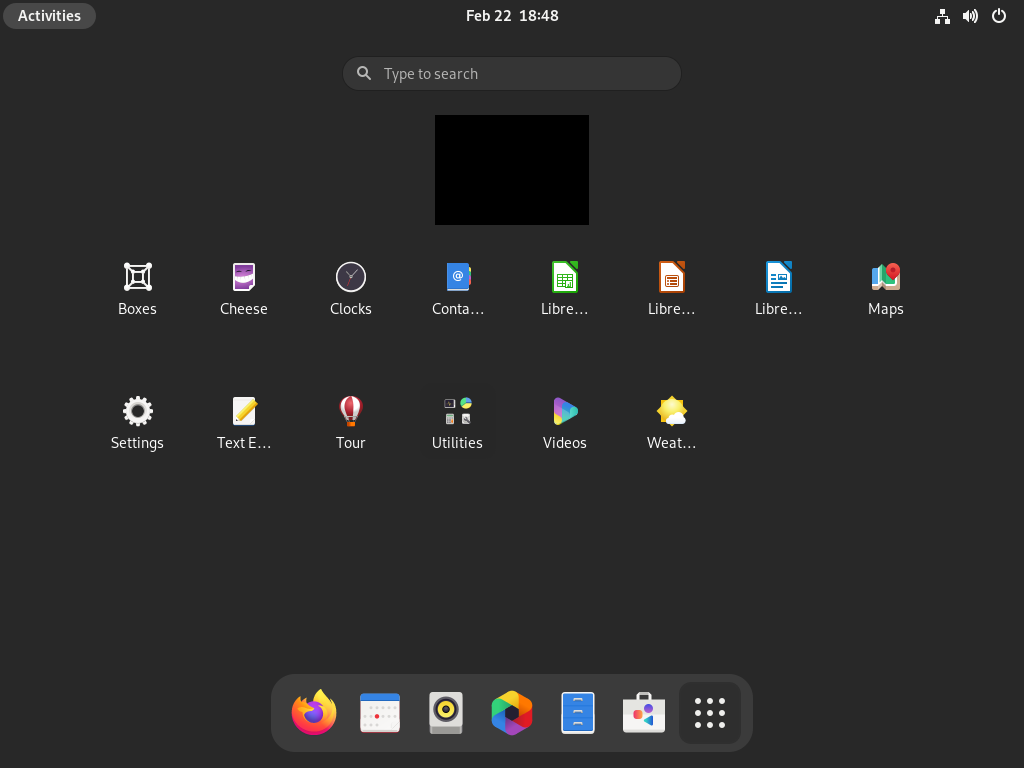The height and width of the screenshot is (768, 1024).
Task: Click the network status icon
Action: coord(942,16)
